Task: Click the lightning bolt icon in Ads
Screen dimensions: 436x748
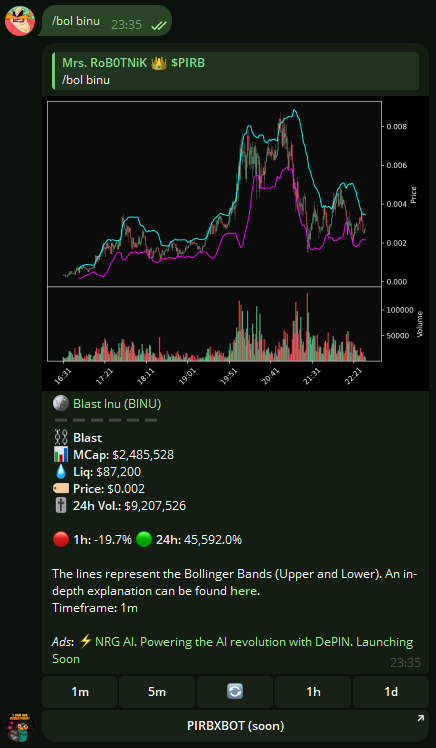Action: 85,642
